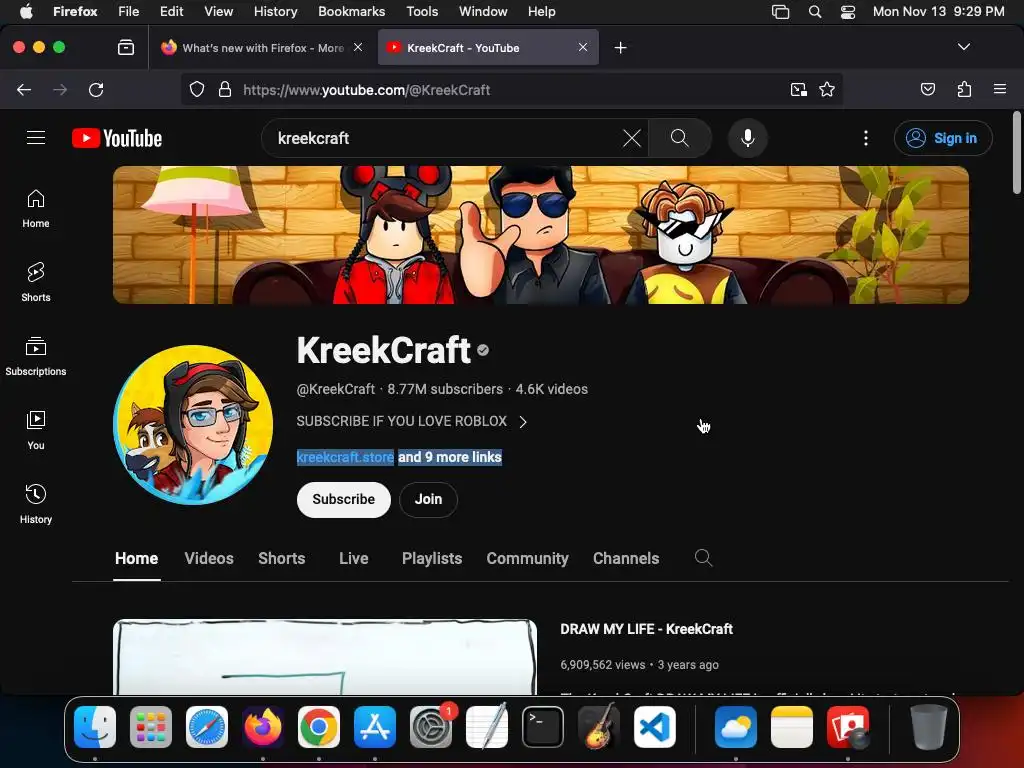The height and width of the screenshot is (768, 1024).
Task: Open History in YouTube sidebar
Action: 36,505
